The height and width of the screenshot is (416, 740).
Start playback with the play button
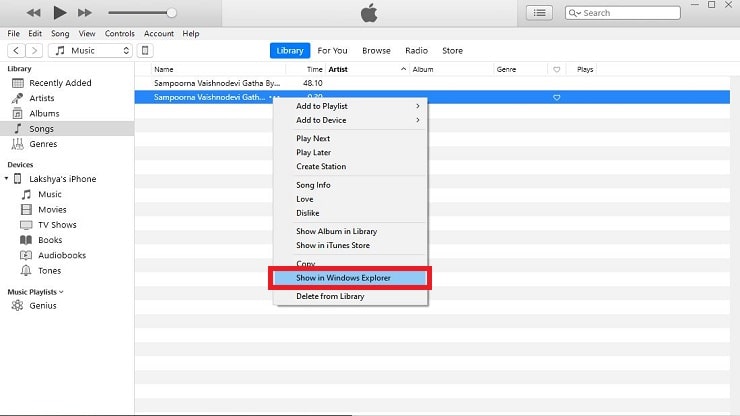coord(59,13)
